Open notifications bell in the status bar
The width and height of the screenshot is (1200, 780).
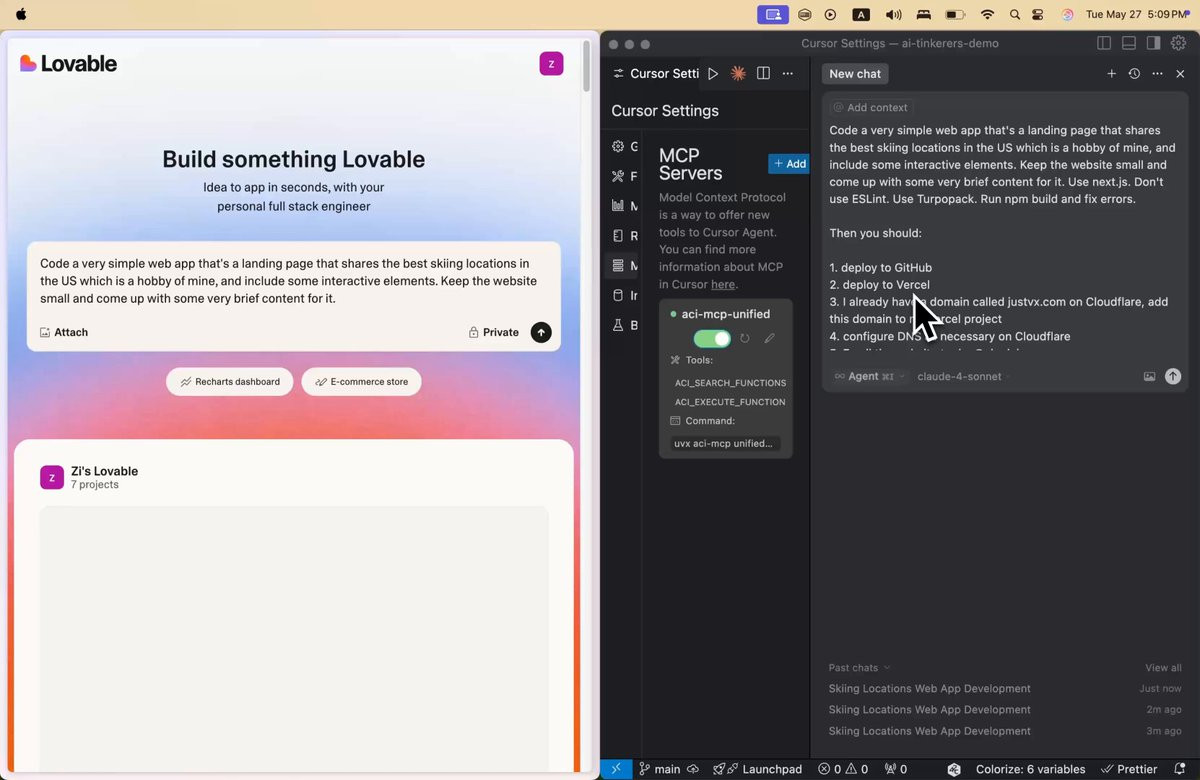pyautogui.click(x=1180, y=769)
